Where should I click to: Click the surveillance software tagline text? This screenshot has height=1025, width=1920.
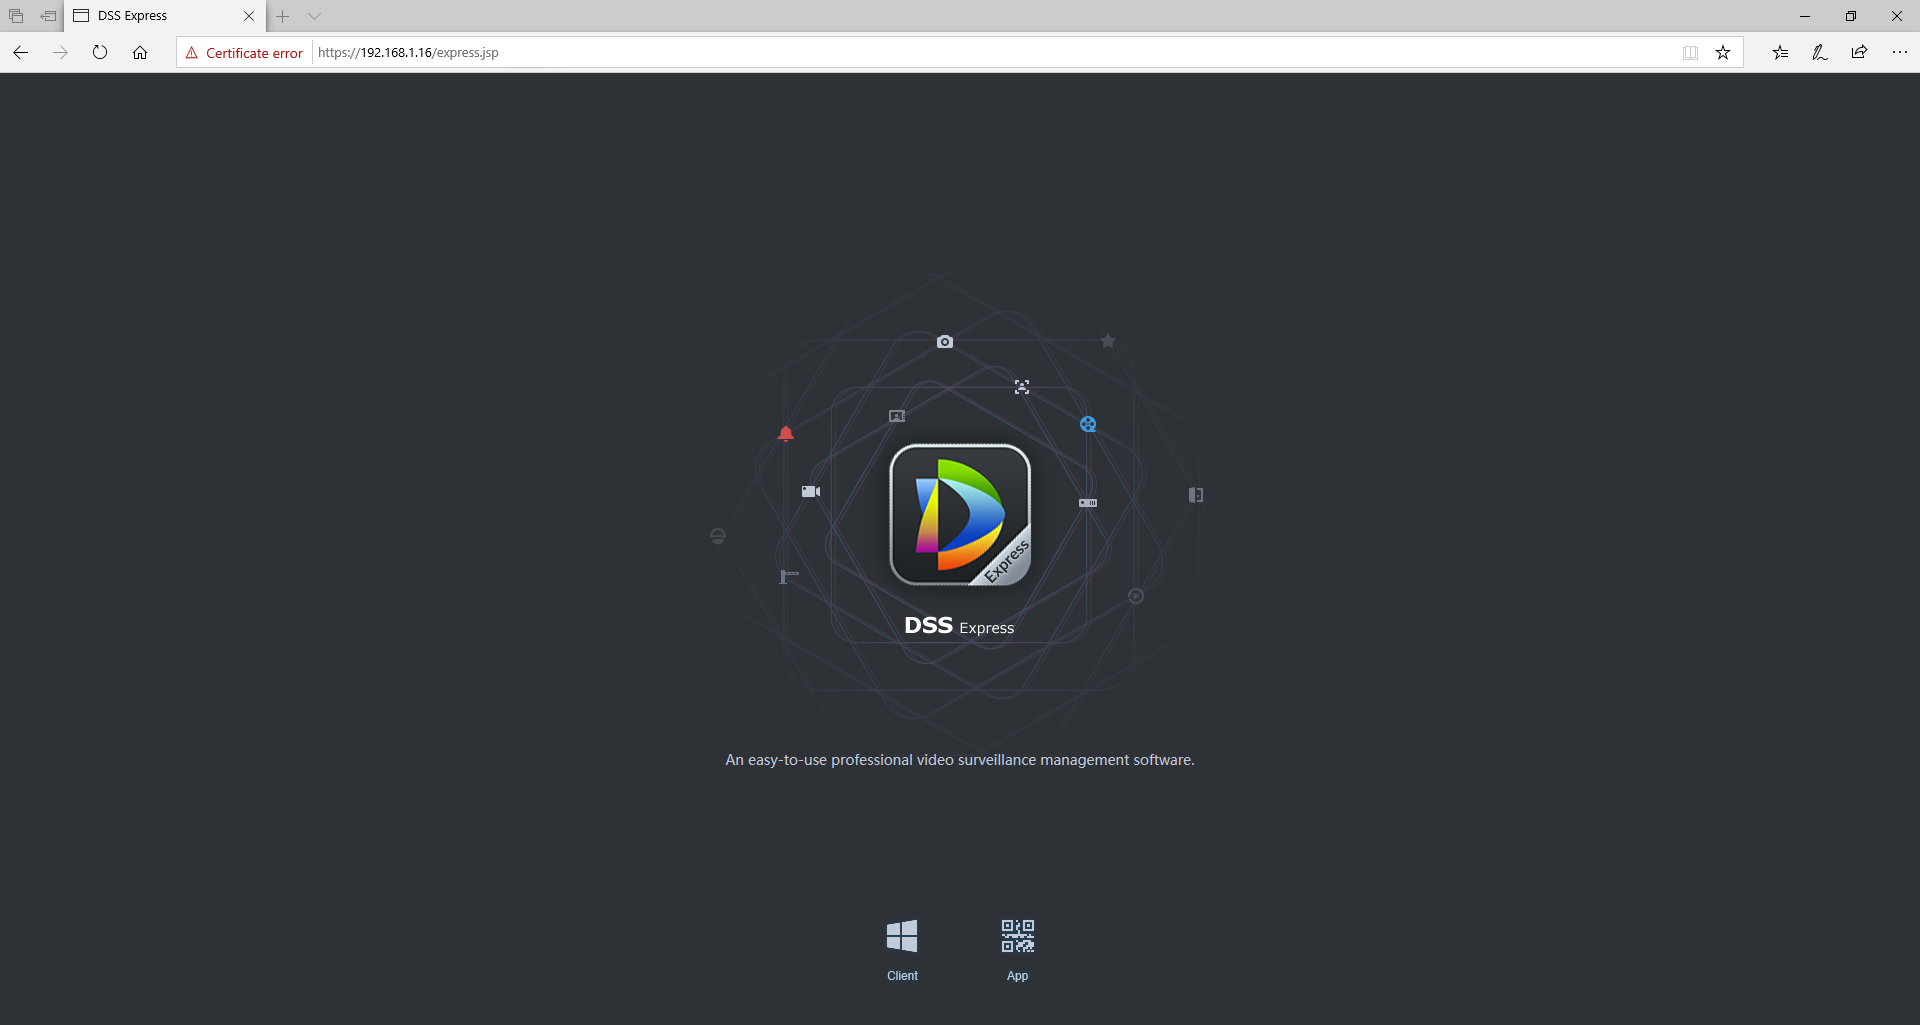coord(960,760)
